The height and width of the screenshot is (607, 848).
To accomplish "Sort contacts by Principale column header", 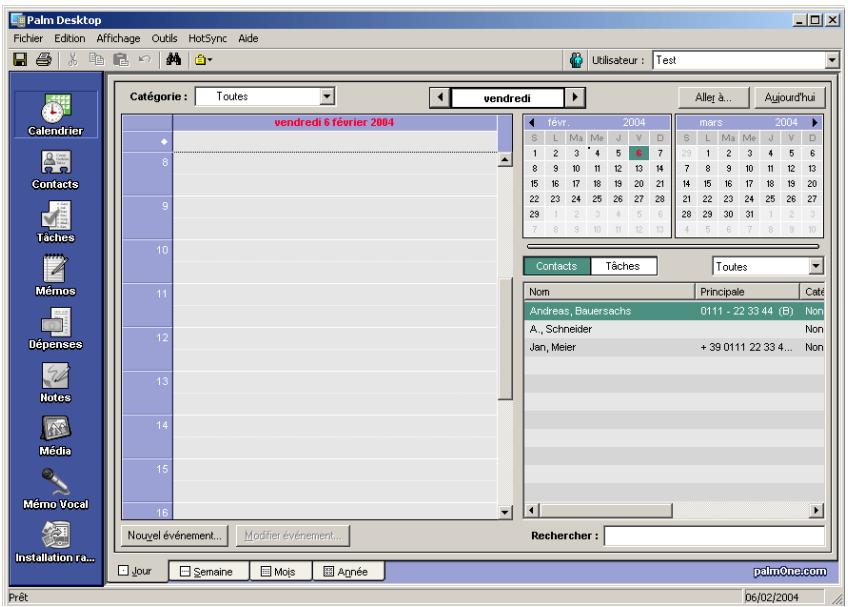I will (747, 292).
